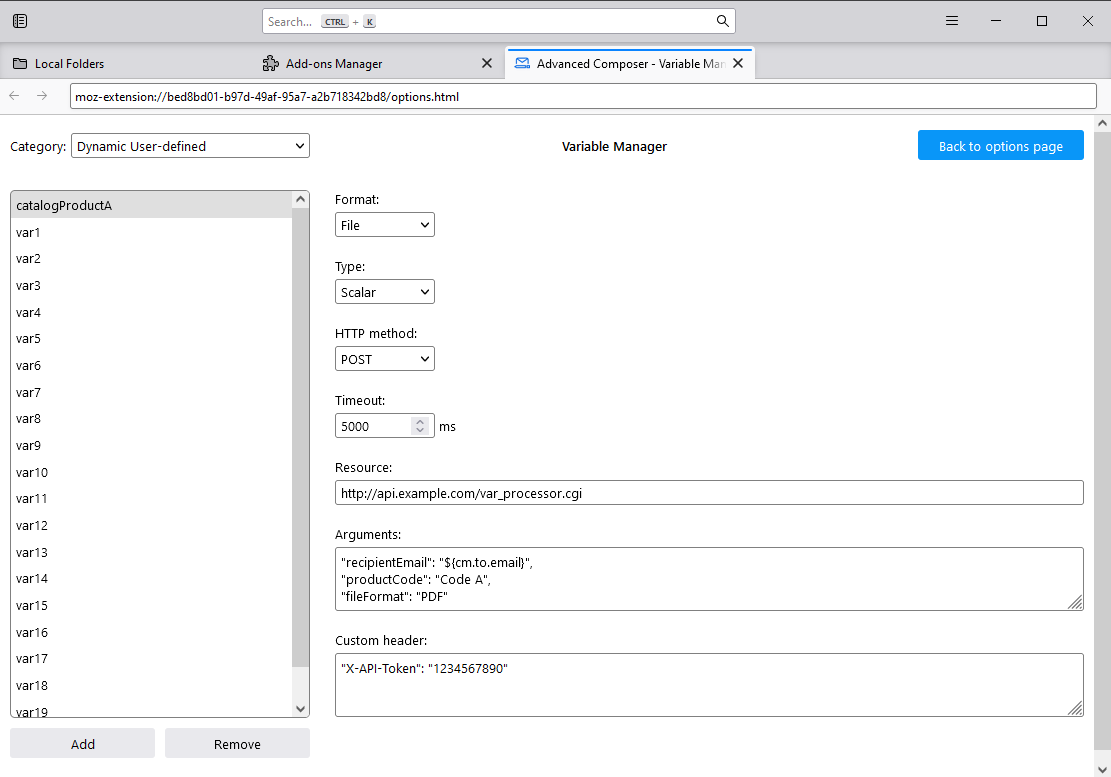Select var12 in the variable list
This screenshot has width=1111, height=777.
click(x=151, y=526)
